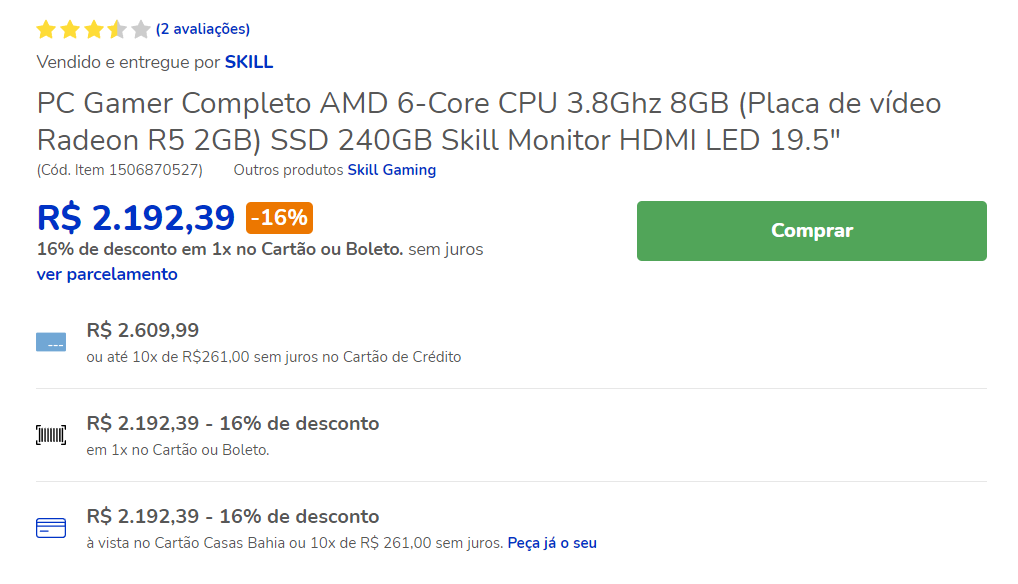Click the blue credit card payment icon
Image resolution: width=1018 pixels, height=584 pixels.
(x=51, y=342)
